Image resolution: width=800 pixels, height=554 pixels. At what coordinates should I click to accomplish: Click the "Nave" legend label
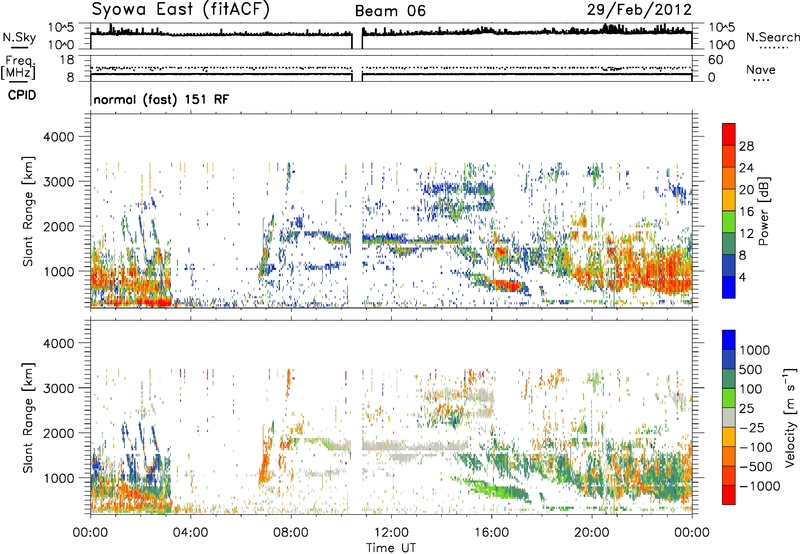[761, 69]
